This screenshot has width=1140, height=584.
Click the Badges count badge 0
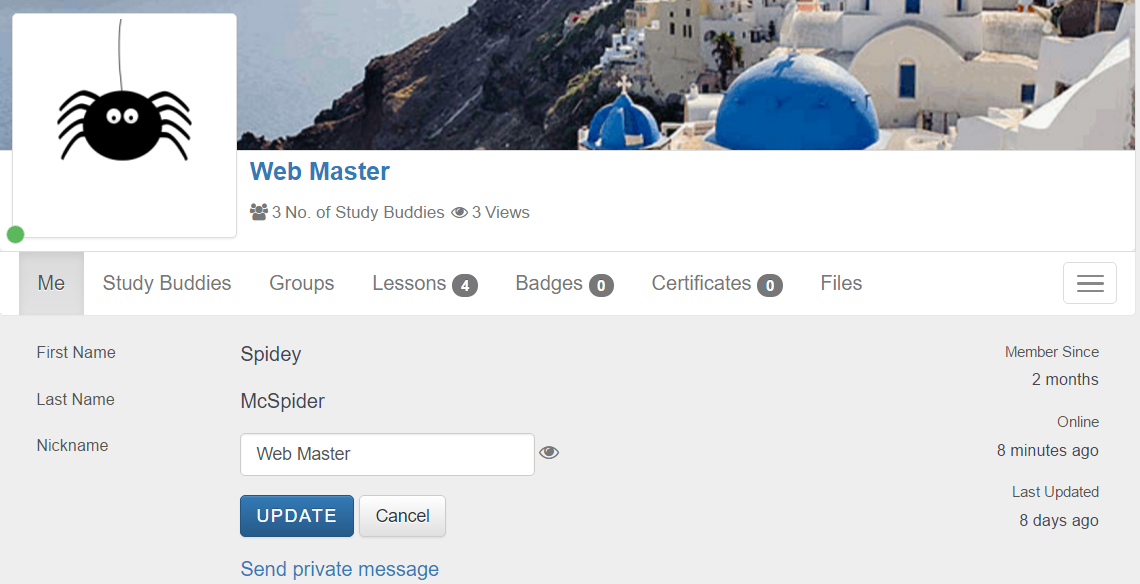pyautogui.click(x=601, y=285)
